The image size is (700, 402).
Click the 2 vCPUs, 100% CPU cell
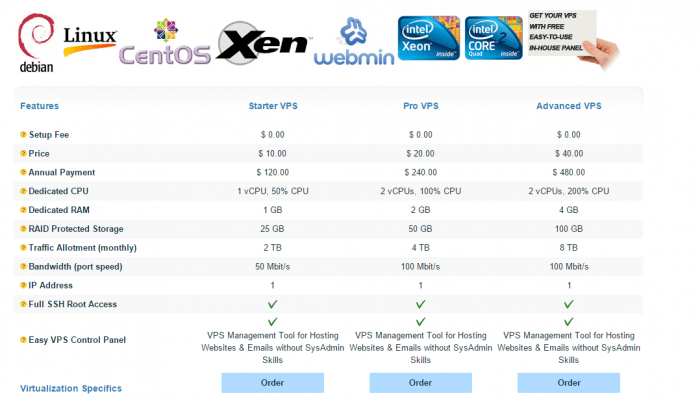(421, 191)
